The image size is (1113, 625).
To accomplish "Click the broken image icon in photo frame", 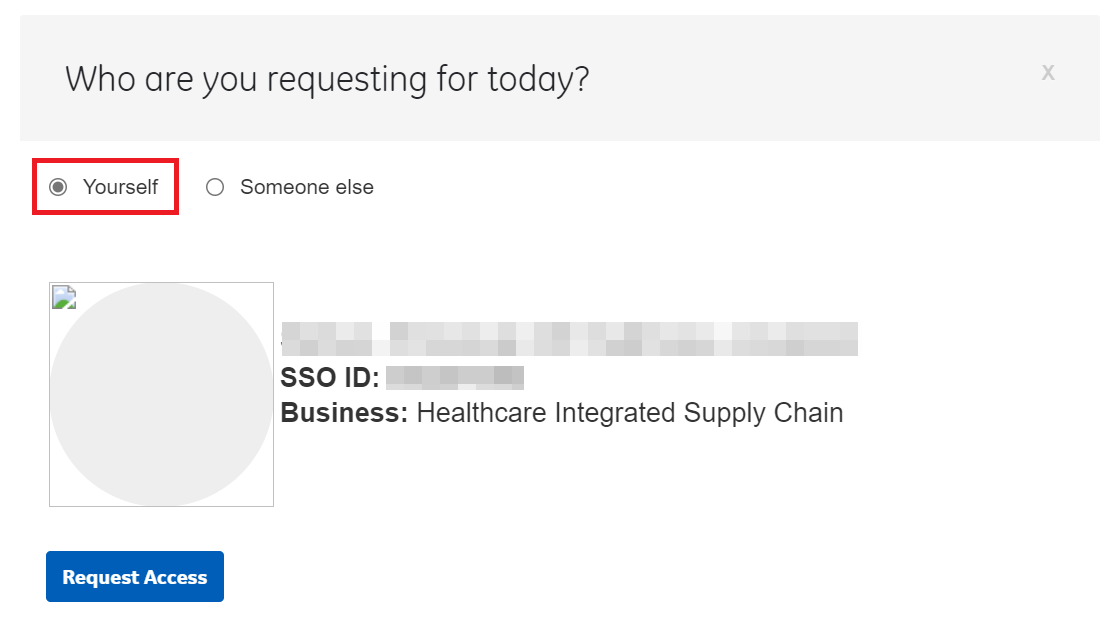I will [x=63, y=296].
